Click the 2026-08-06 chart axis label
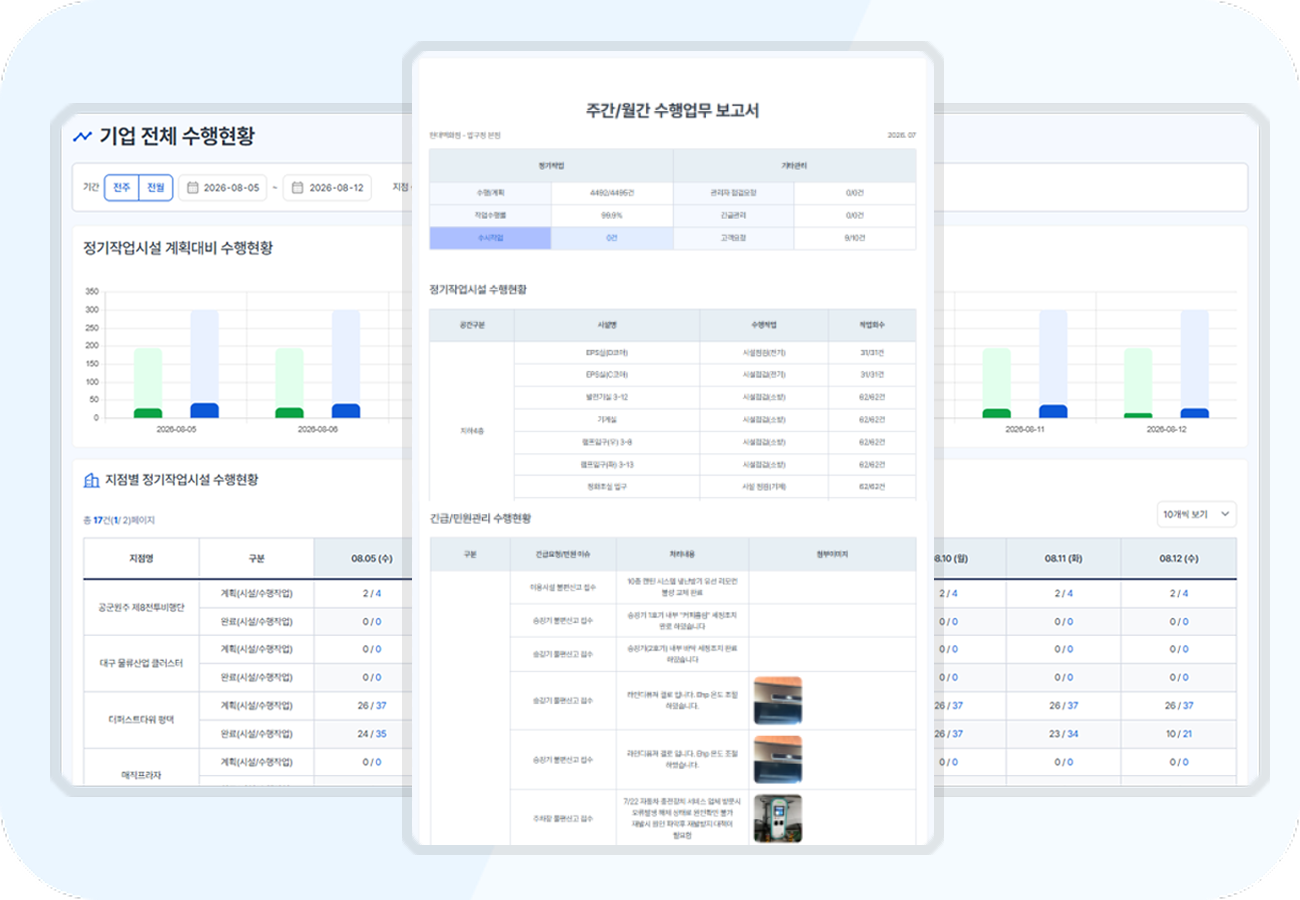 click(316, 428)
